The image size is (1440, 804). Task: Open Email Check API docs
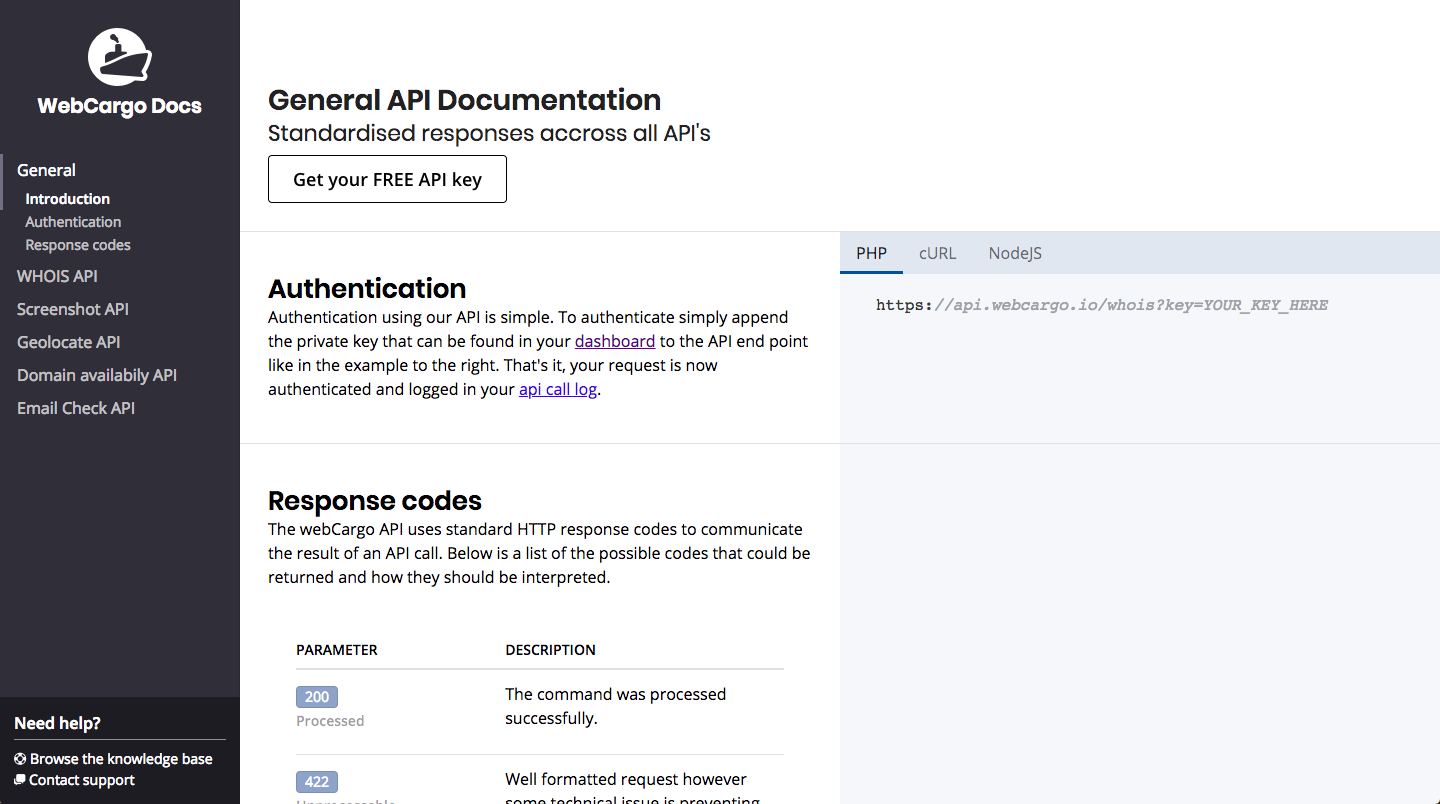(76, 408)
